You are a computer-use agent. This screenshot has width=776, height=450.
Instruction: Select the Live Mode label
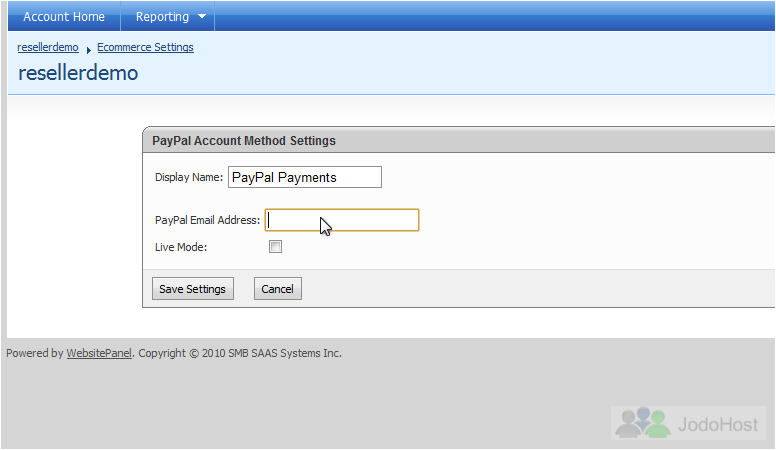click(x=181, y=247)
